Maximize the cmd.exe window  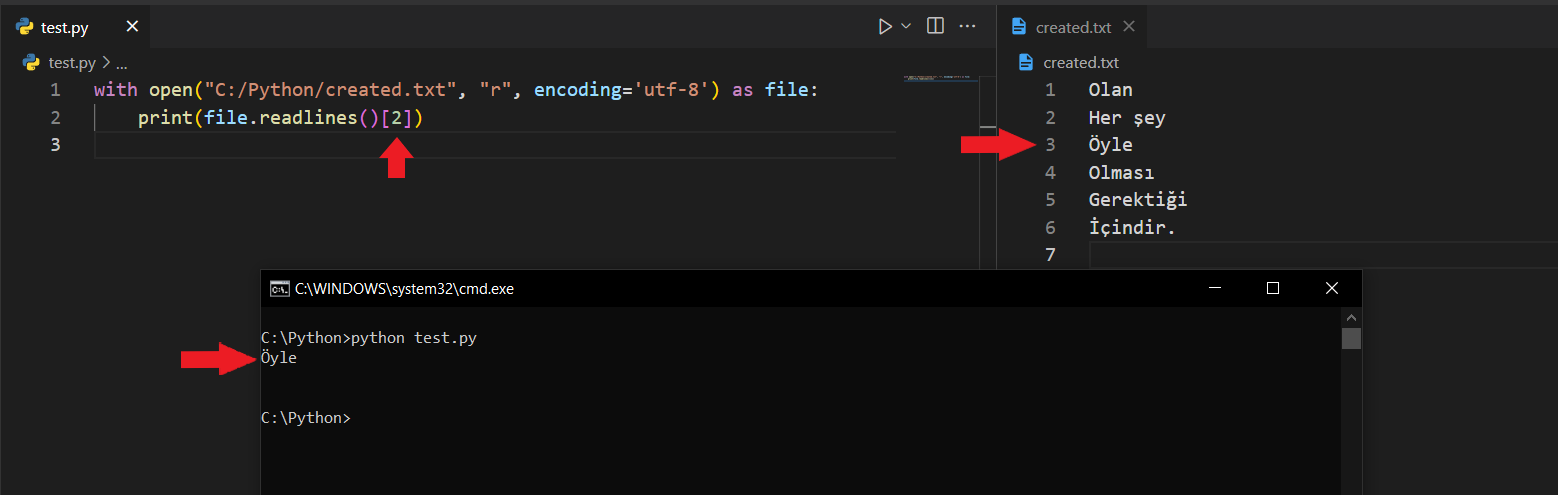pyautogui.click(x=1273, y=288)
